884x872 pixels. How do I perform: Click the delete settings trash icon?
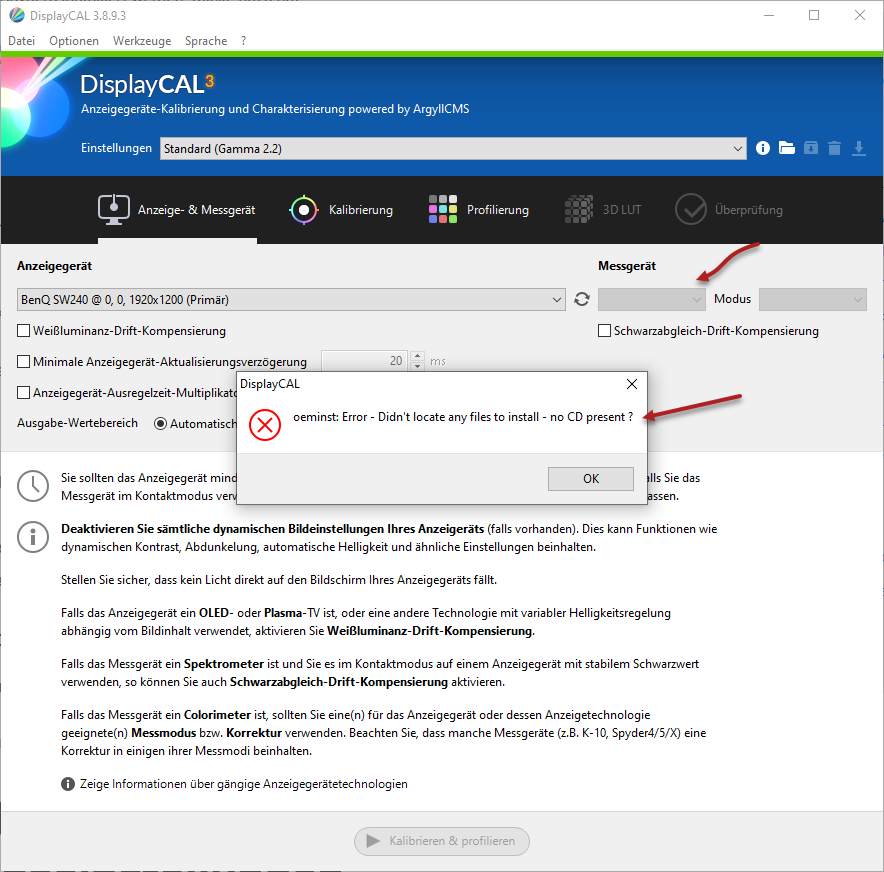[x=834, y=148]
